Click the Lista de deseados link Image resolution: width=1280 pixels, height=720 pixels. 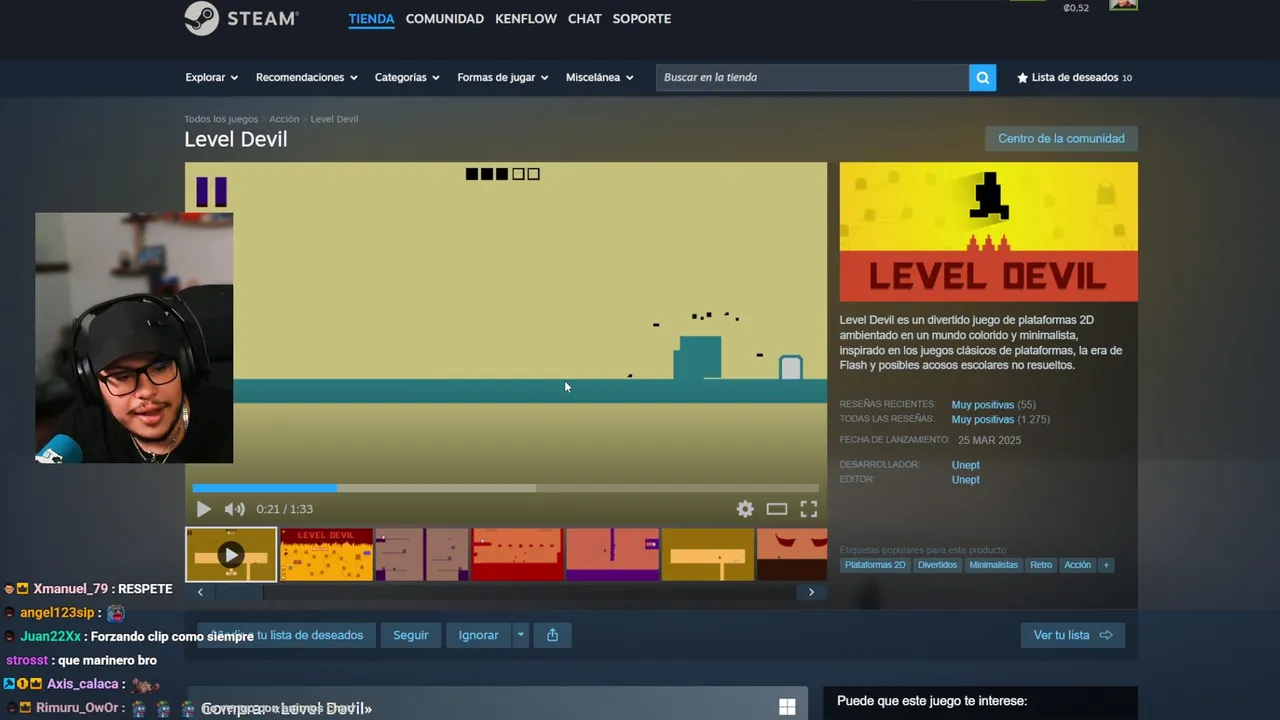pyautogui.click(x=1074, y=78)
